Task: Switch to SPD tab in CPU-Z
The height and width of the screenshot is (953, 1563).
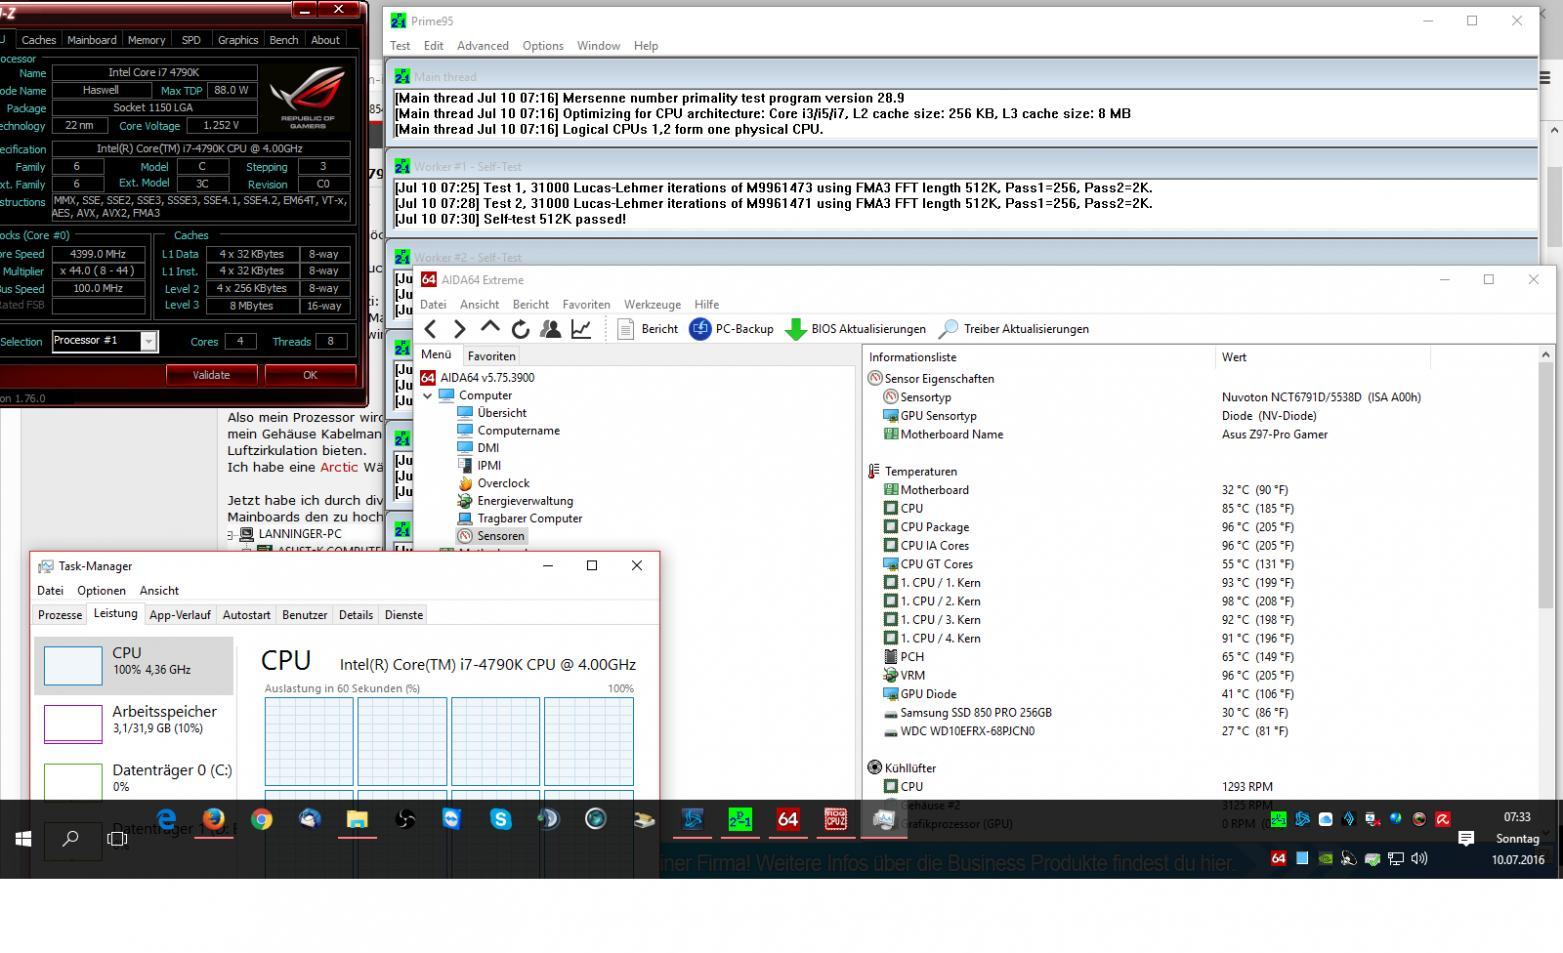Action: [191, 40]
